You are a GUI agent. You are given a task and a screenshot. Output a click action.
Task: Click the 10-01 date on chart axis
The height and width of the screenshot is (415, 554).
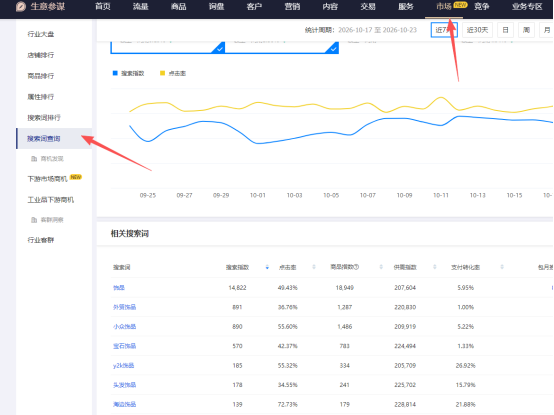258,195
